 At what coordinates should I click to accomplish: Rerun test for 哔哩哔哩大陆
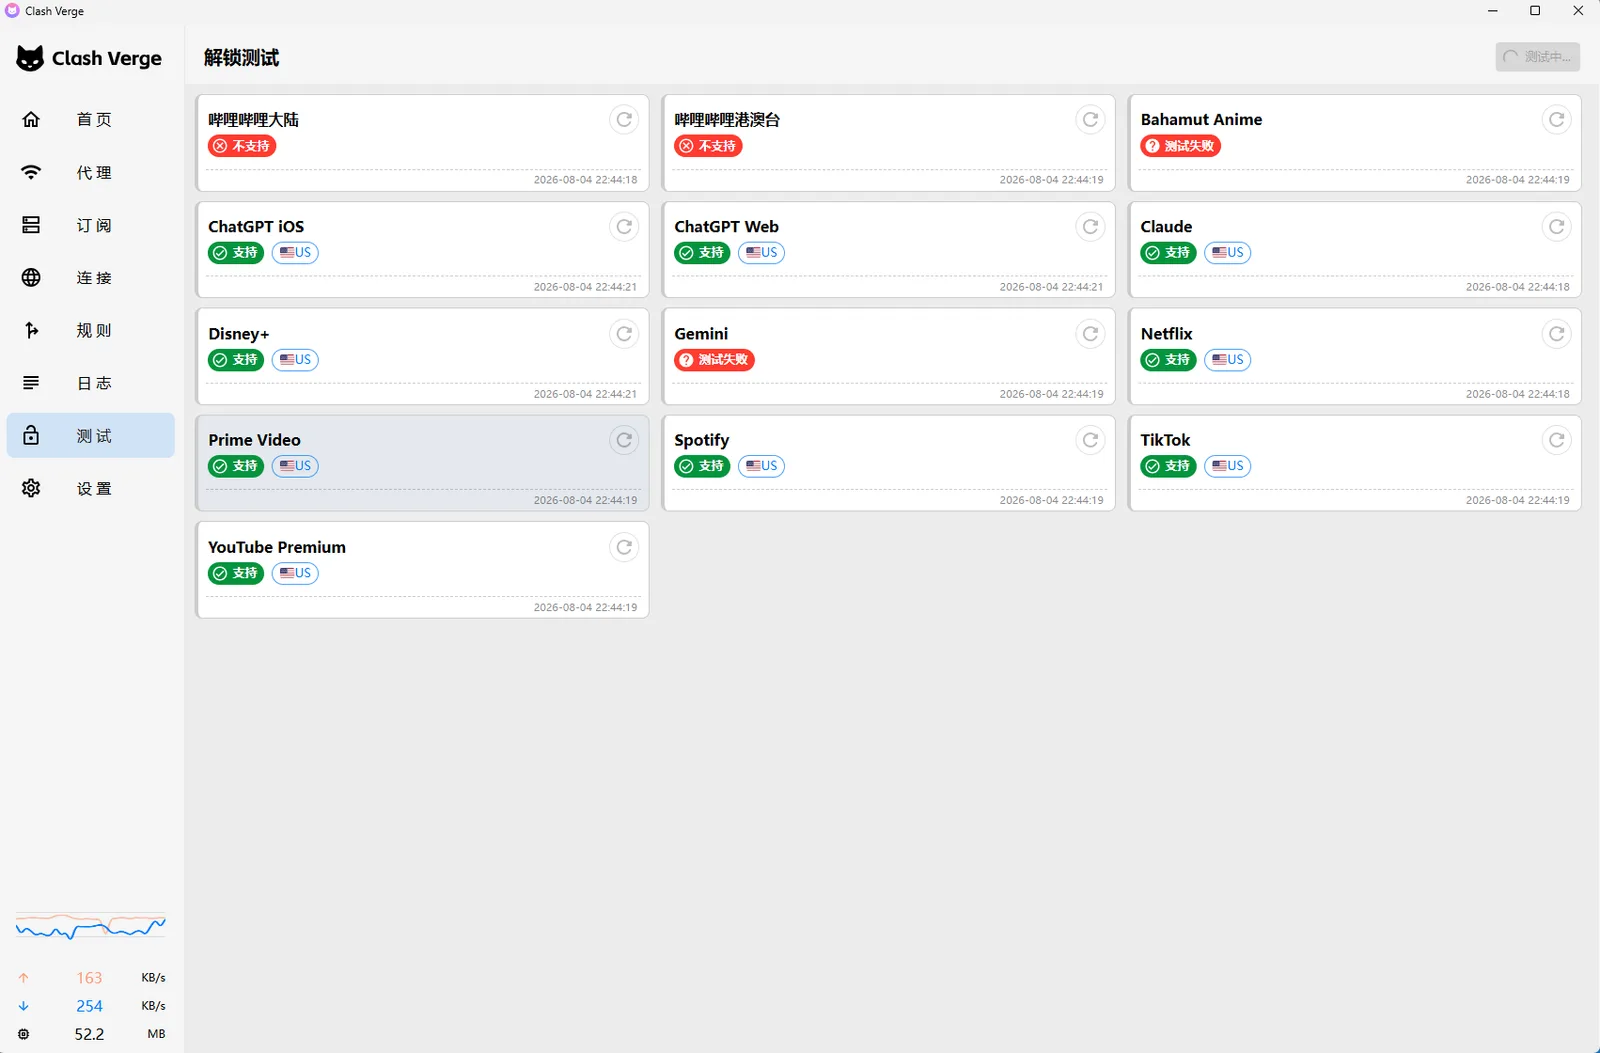click(x=624, y=120)
